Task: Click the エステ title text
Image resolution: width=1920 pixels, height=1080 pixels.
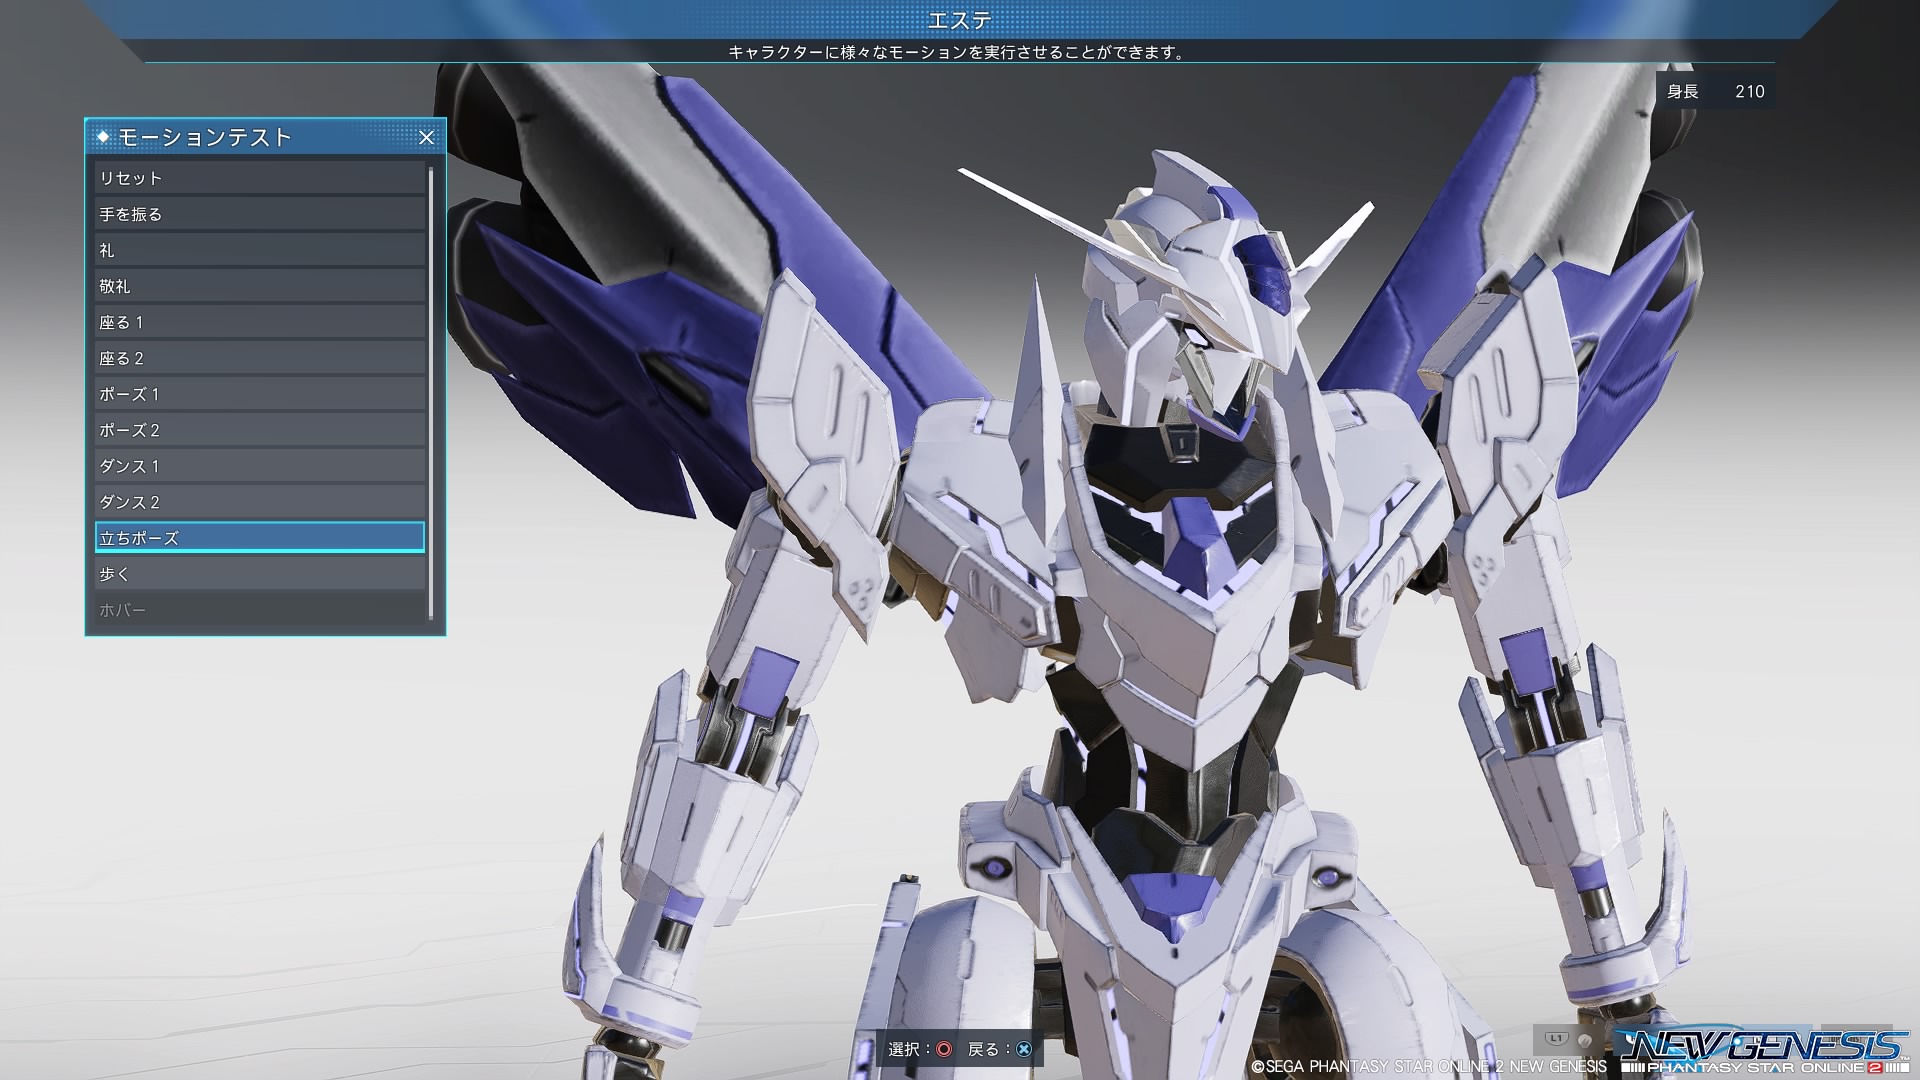Action: click(960, 21)
